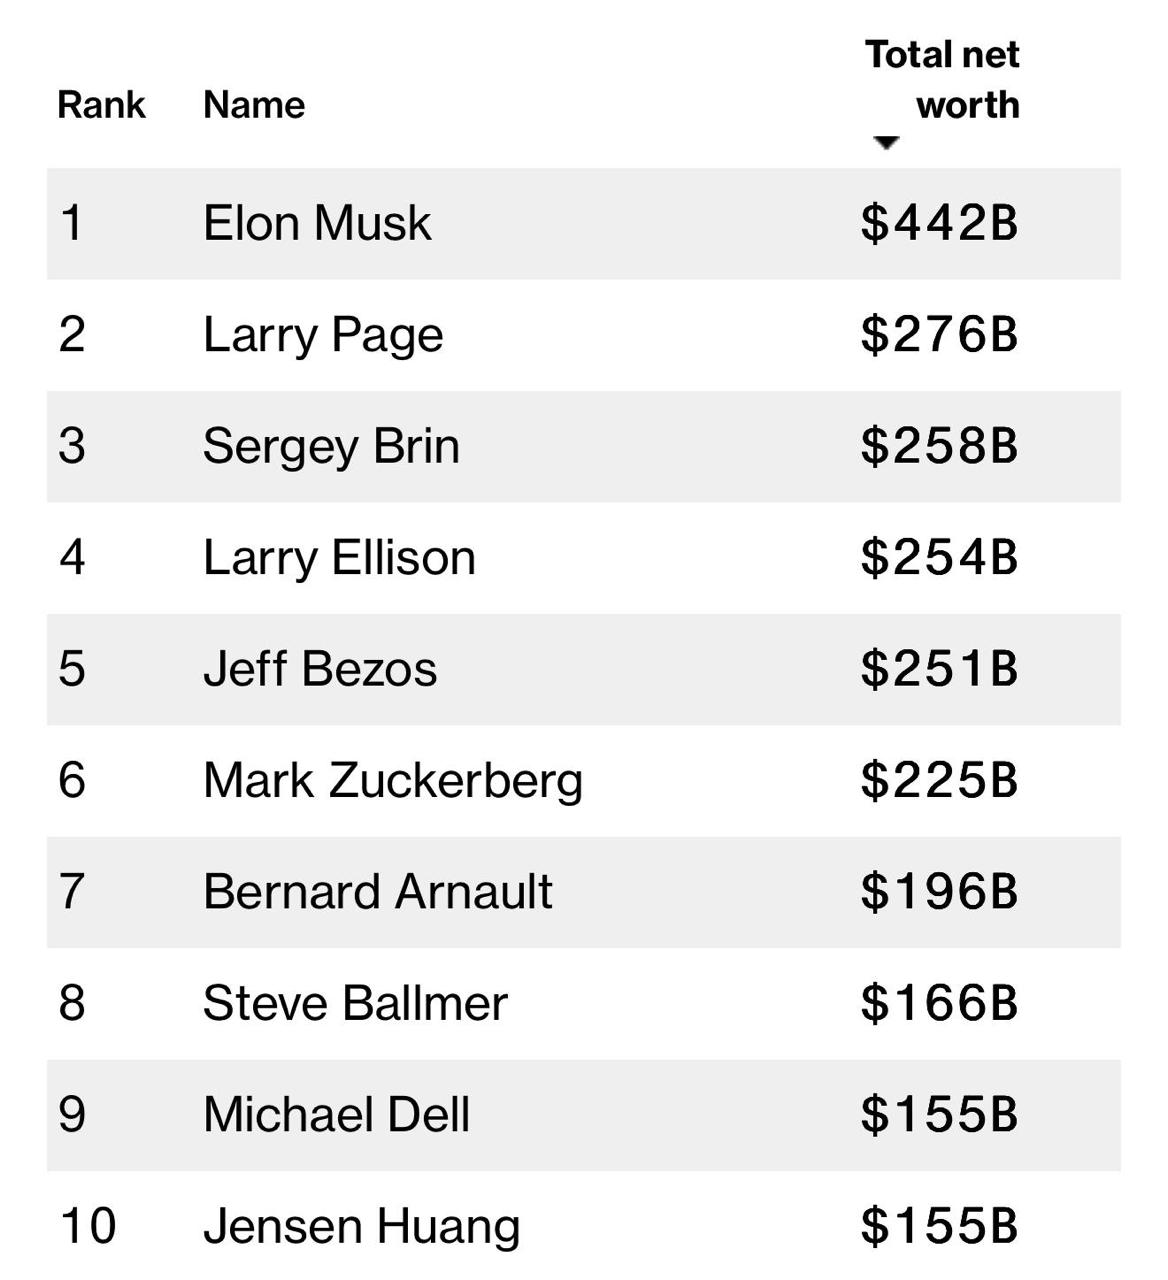
Task: Click the $196B net worth figure
Action: 939,892
